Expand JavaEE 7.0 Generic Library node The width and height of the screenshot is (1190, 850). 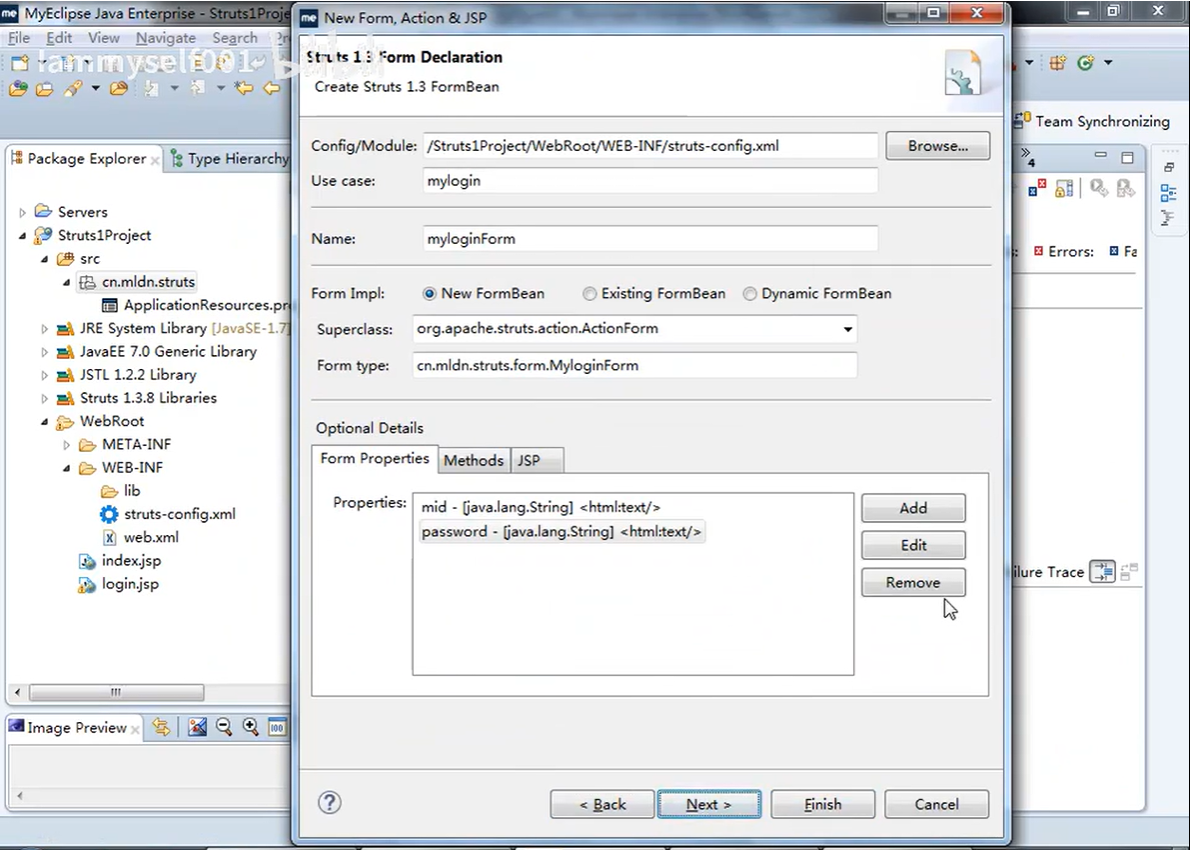[45, 352]
